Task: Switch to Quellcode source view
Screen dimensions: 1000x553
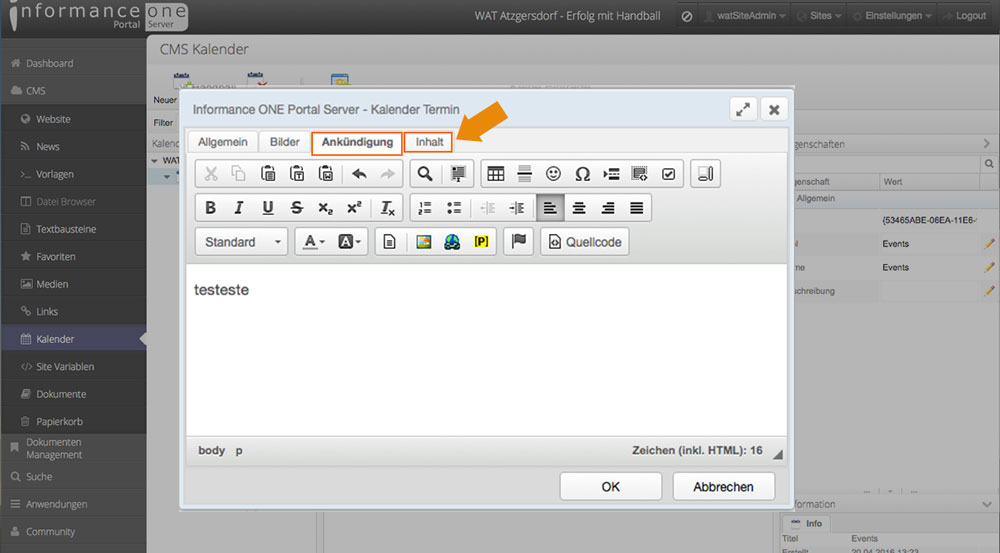Action: (585, 242)
